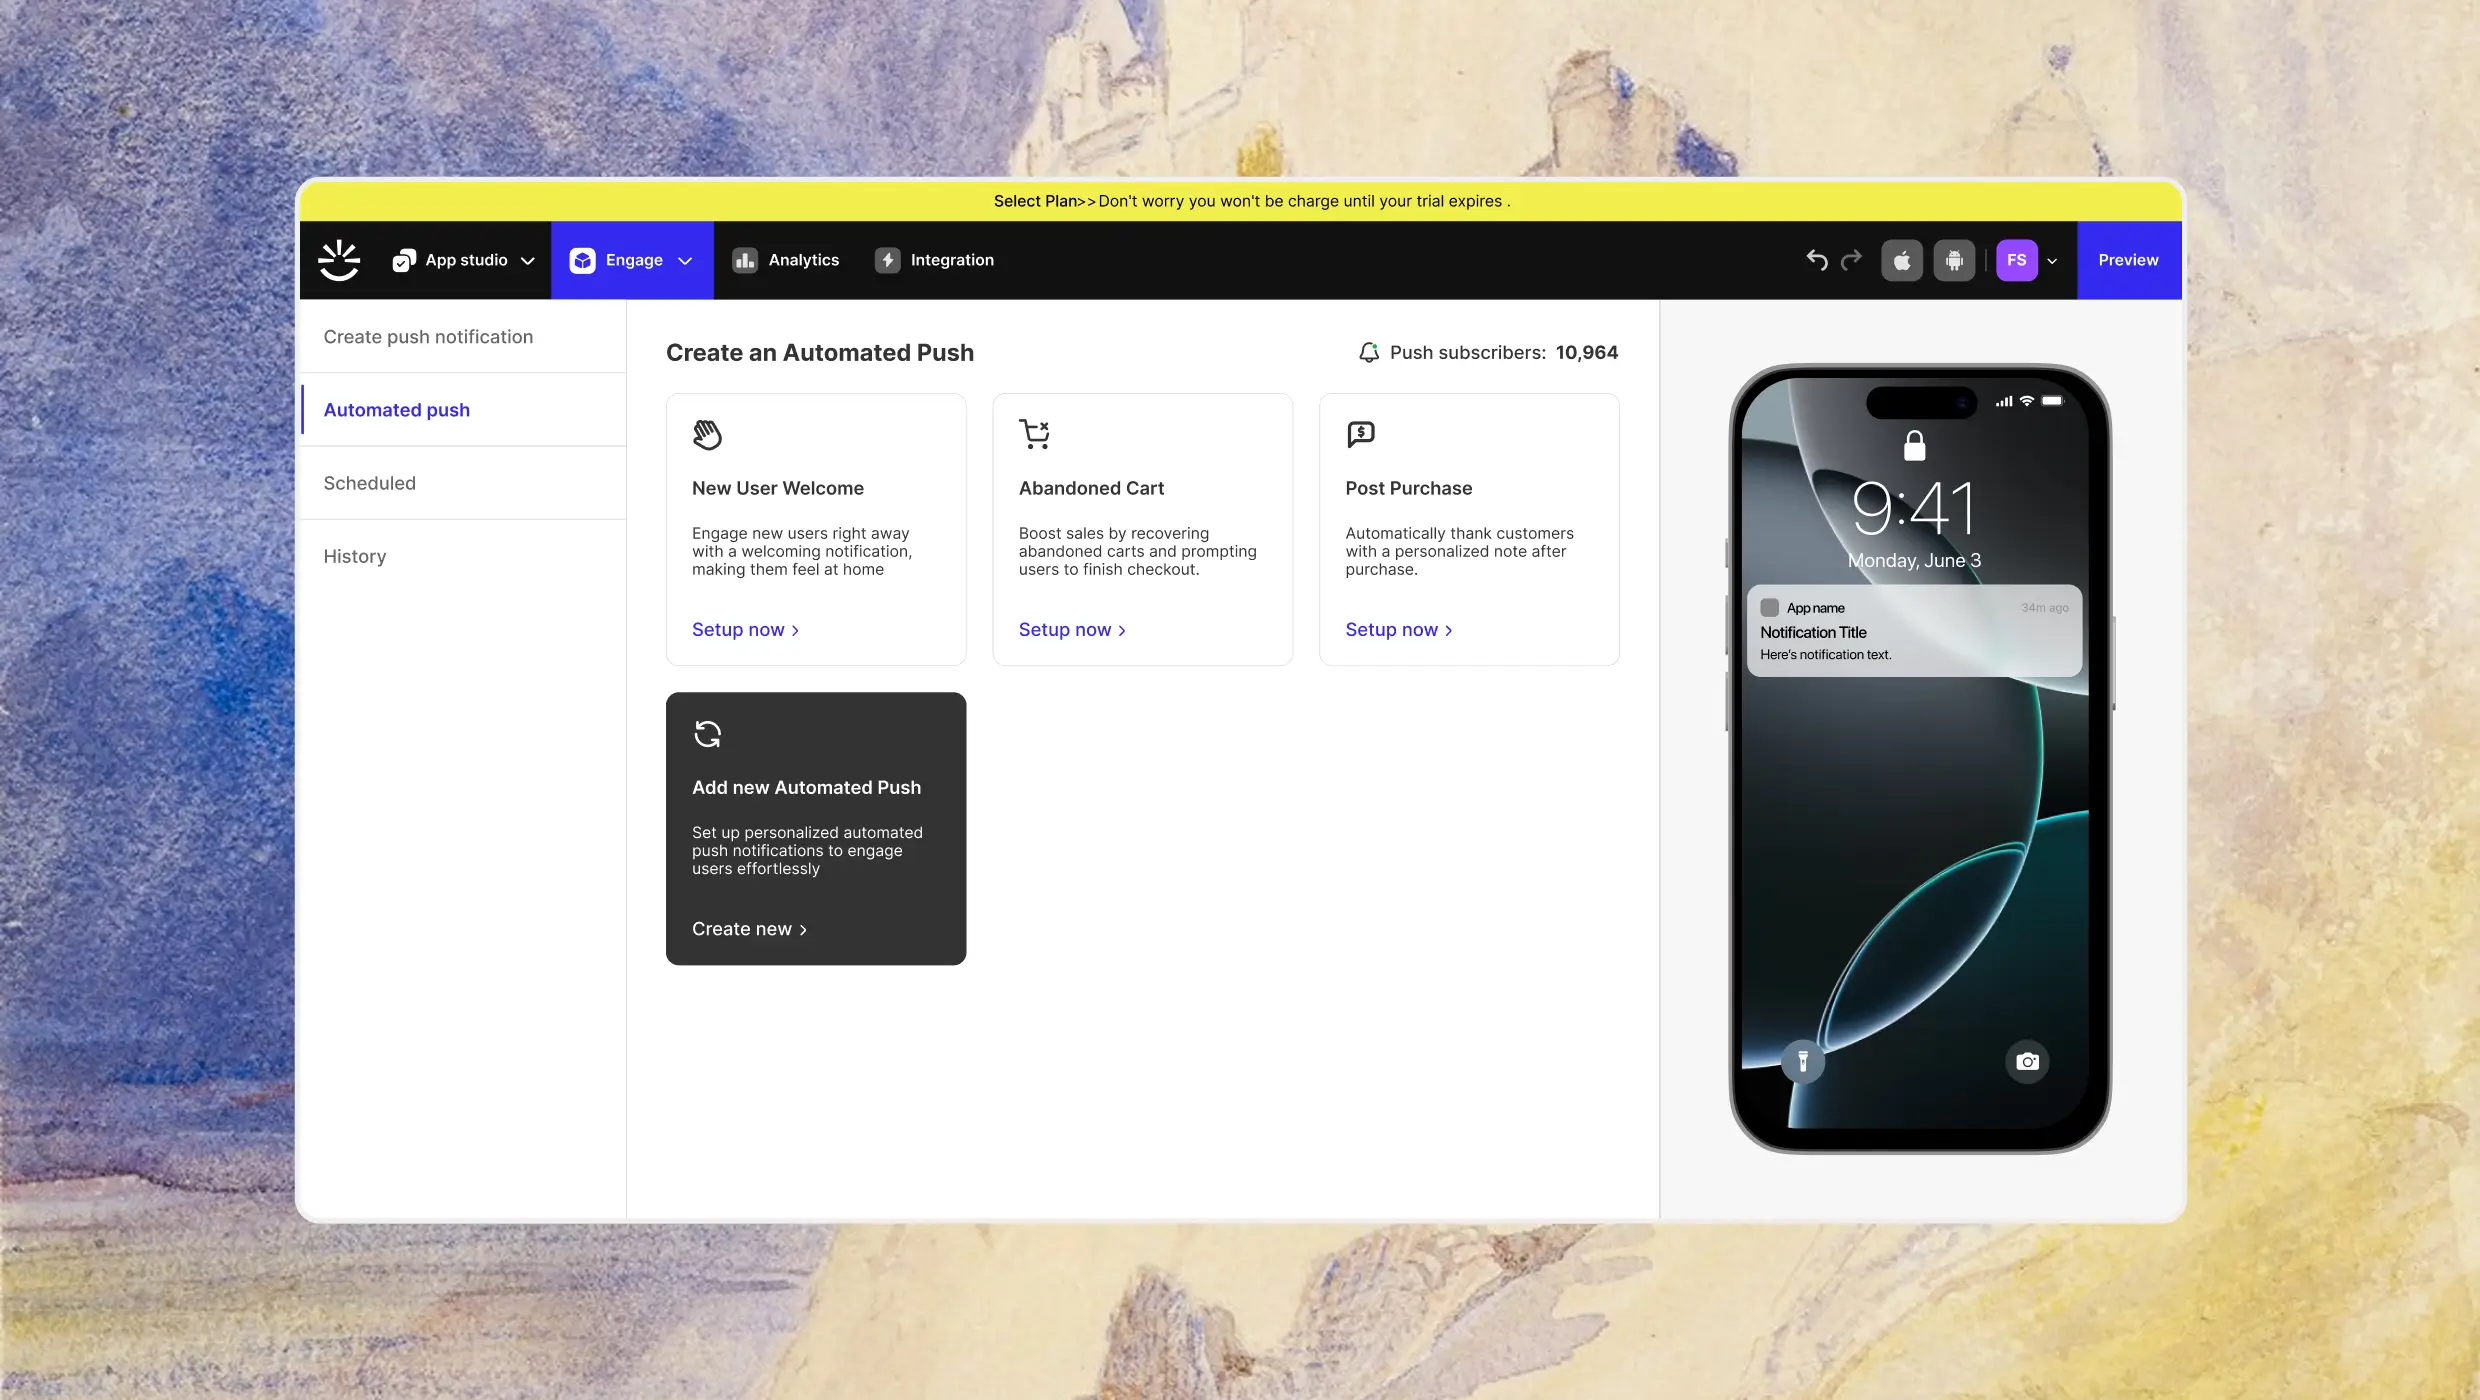Click the Abandoned Cart shopping cart icon

click(1034, 434)
